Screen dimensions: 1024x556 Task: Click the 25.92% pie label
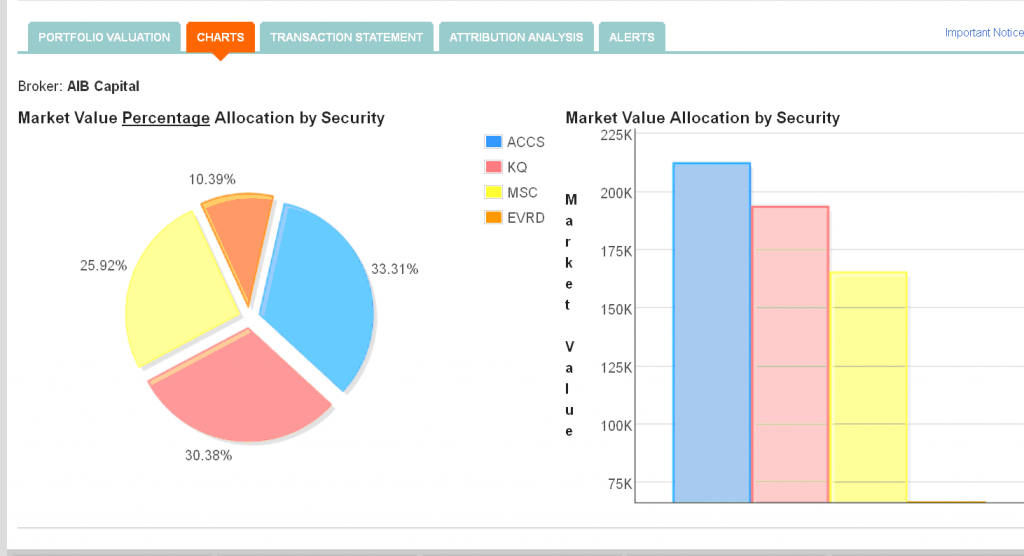coord(103,265)
